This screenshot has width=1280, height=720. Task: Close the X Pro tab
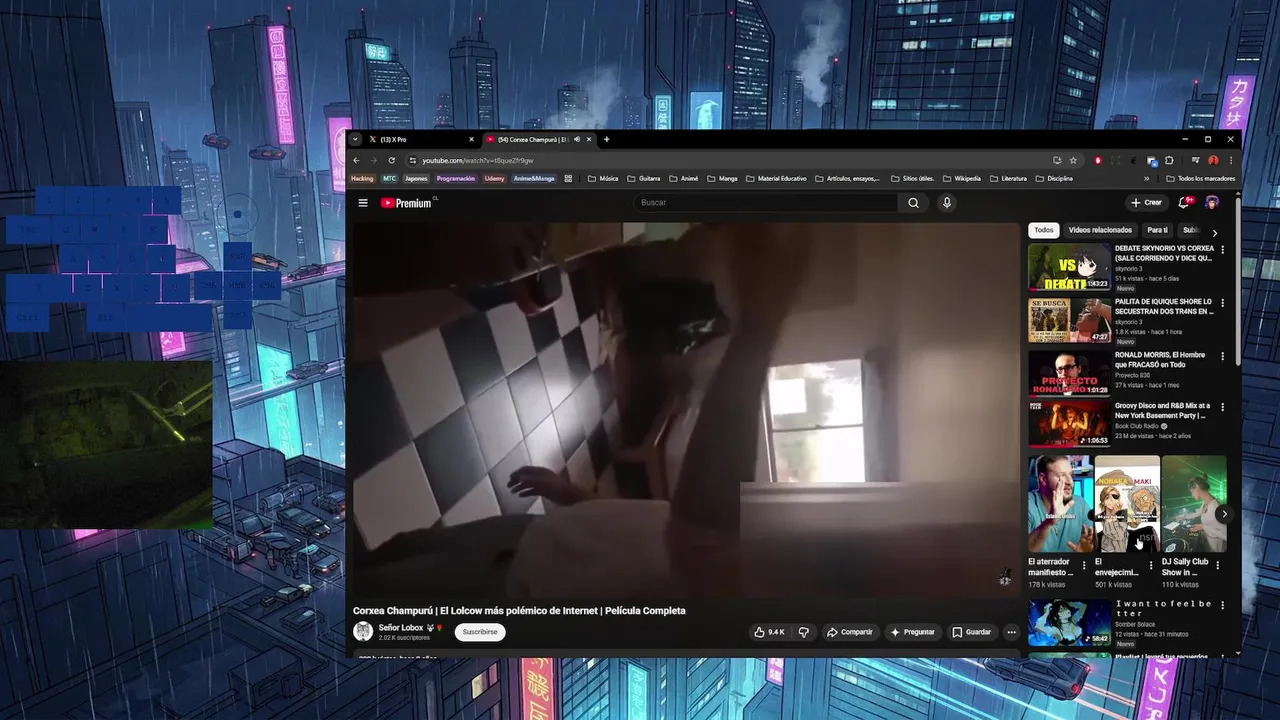coord(471,139)
